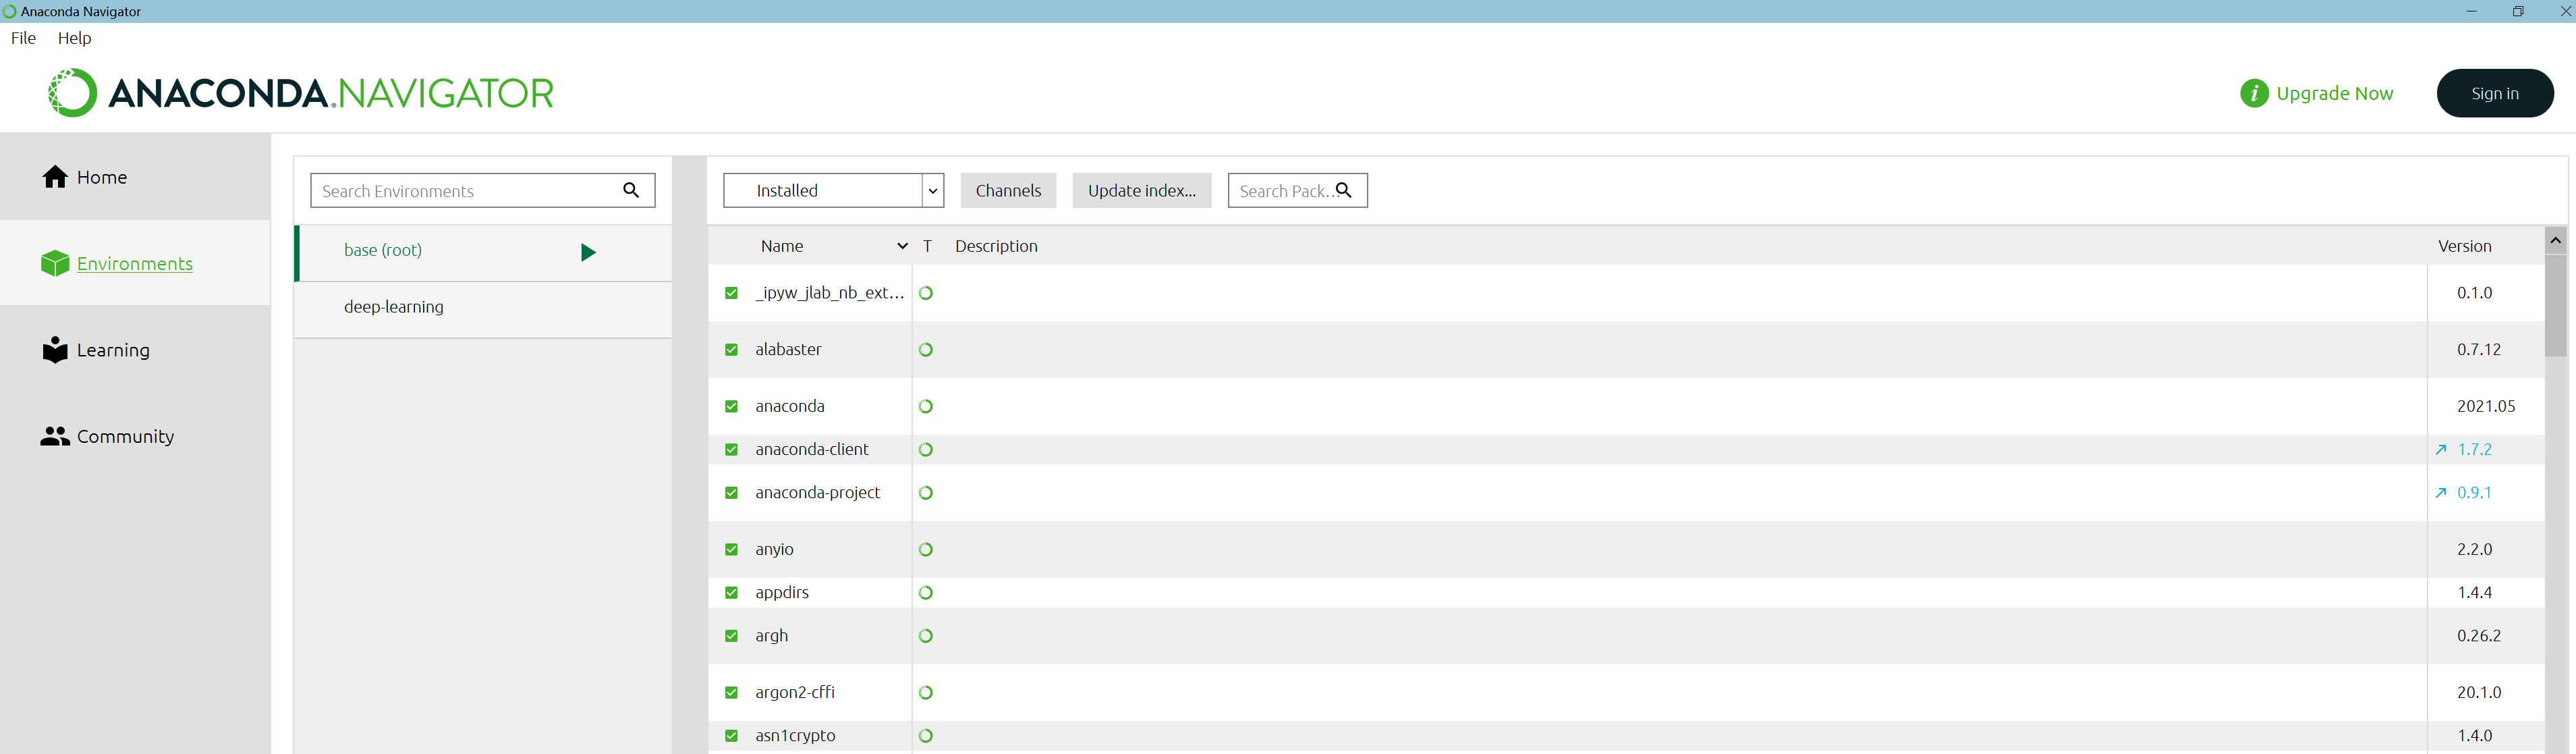2576x754 pixels.
Task: Select the deep-learning environment
Action: point(394,307)
